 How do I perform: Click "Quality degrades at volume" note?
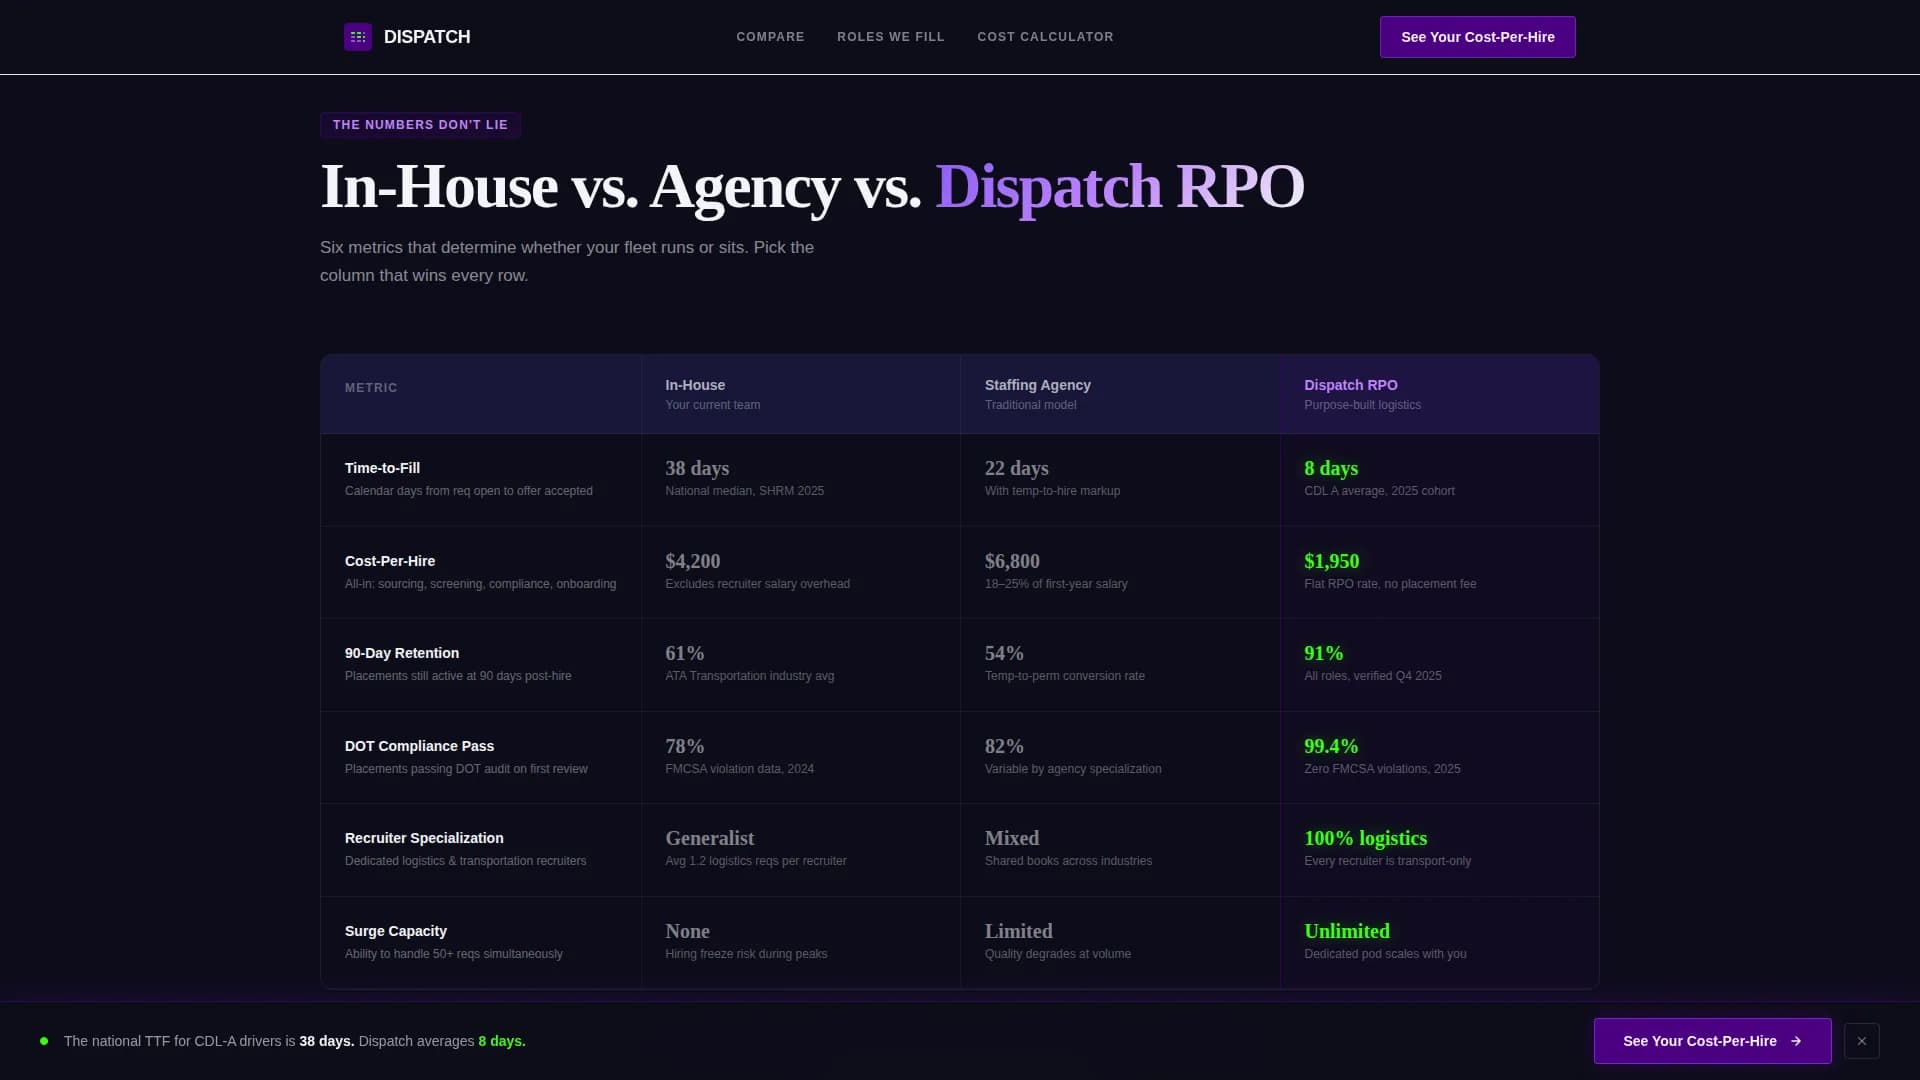tap(1057, 954)
